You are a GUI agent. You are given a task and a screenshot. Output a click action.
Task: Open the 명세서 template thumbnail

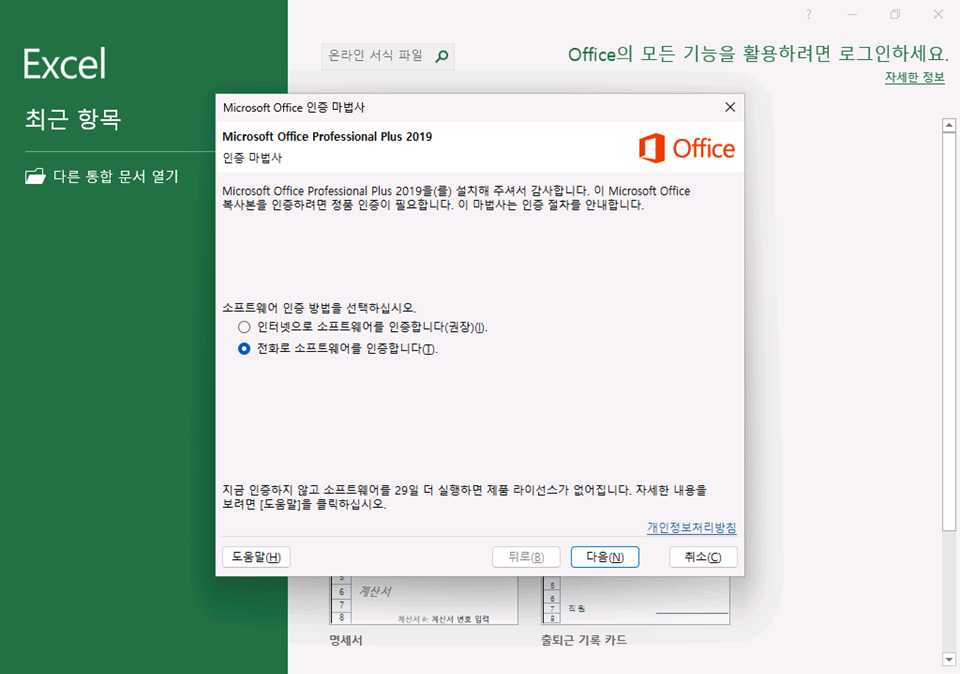click(x=424, y=601)
